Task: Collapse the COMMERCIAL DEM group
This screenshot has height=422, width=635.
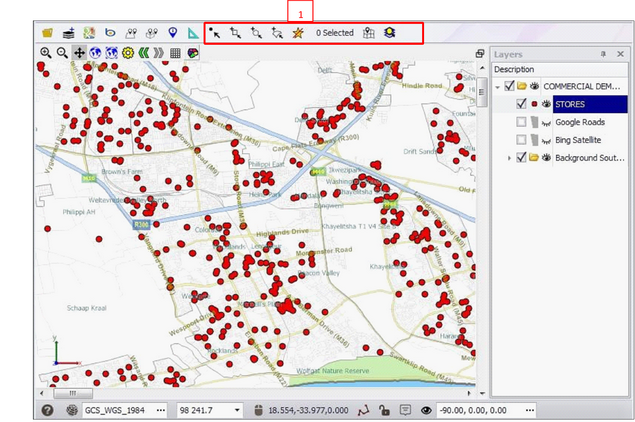Action: (498, 86)
